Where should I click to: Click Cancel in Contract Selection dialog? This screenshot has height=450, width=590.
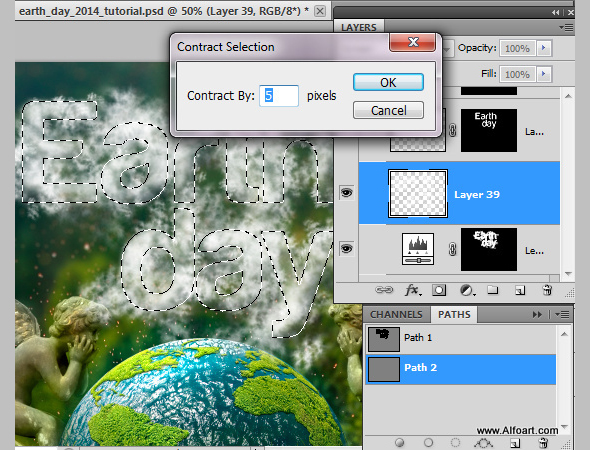pyautogui.click(x=388, y=110)
